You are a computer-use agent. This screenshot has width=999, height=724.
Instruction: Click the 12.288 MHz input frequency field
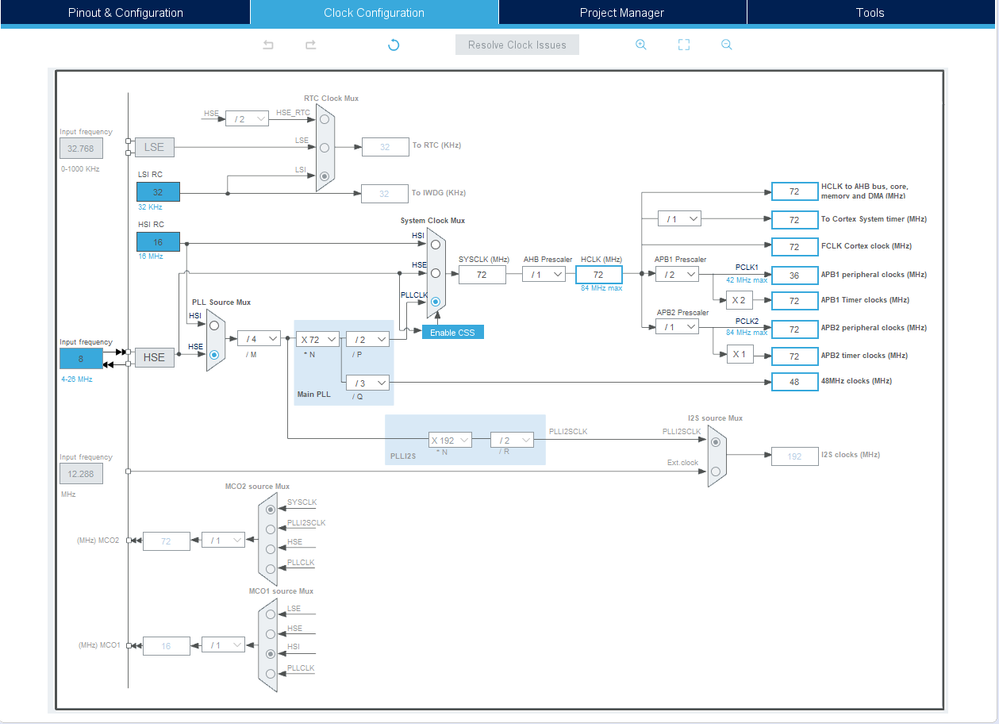pos(81,474)
